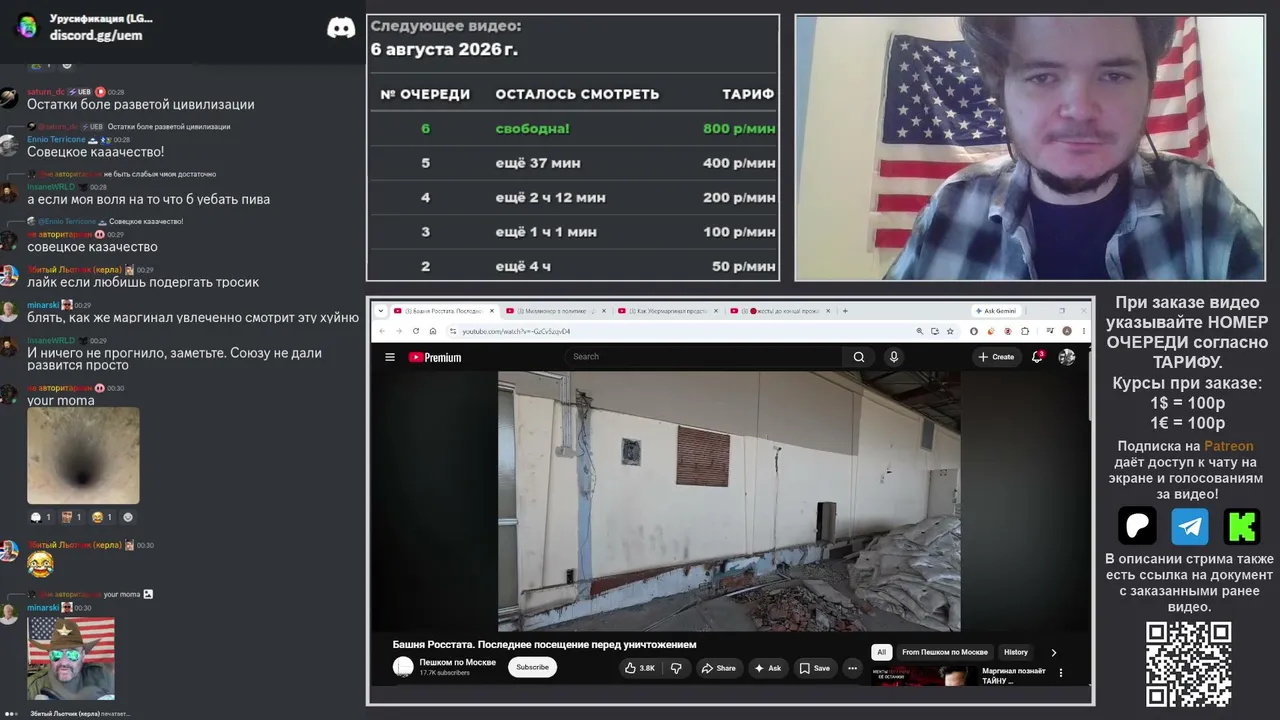Click the message 'Совецкое кааачество!'
Image resolution: width=1280 pixels, height=720 pixels.
[x=96, y=152]
